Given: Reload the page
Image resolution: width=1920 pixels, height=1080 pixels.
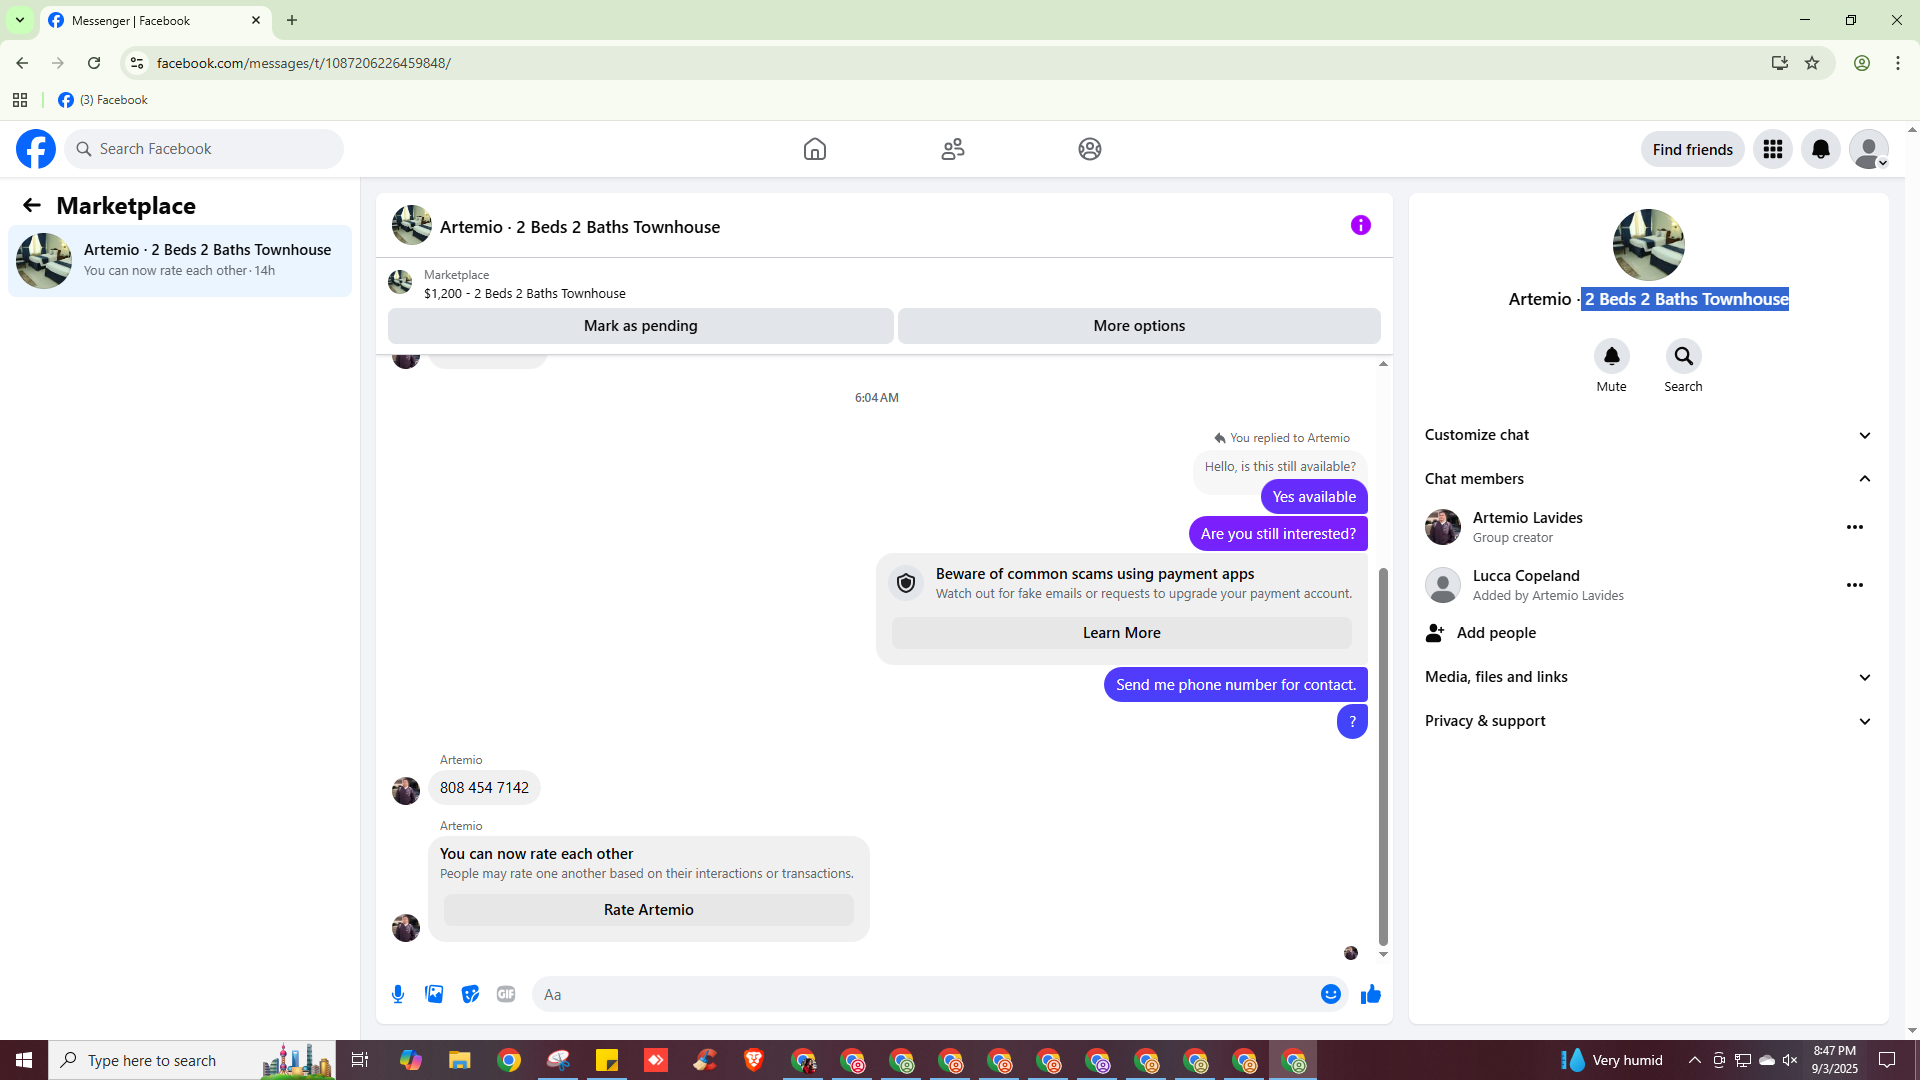Looking at the screenshot, I should (94, 63).
